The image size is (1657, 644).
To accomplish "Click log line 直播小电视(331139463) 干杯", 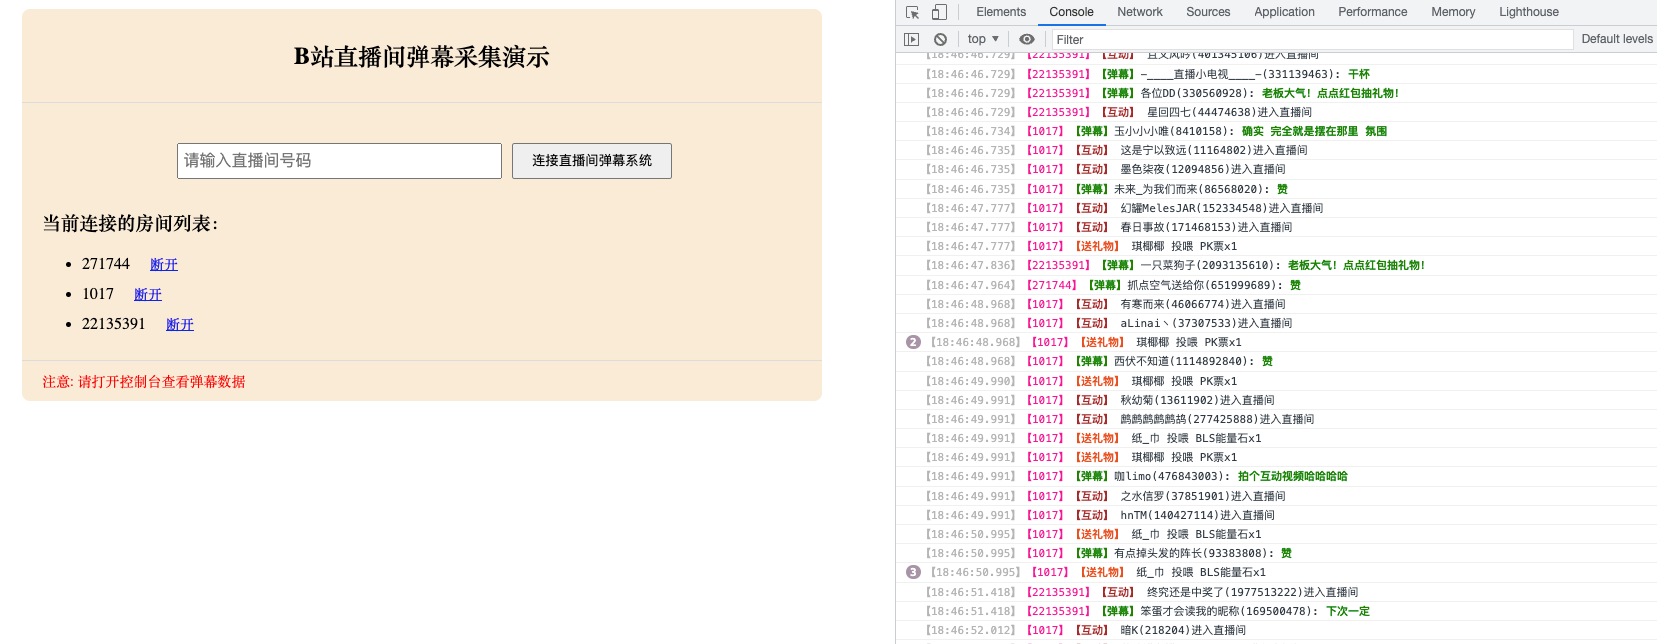I will tap(1276, 74).
